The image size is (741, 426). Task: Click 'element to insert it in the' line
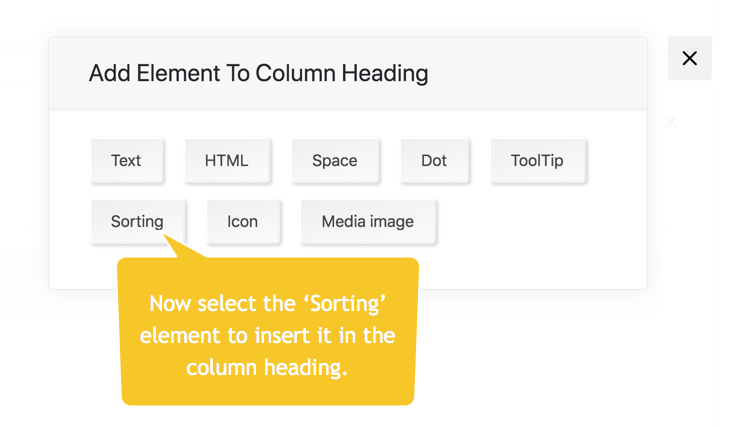pos(267,335)
